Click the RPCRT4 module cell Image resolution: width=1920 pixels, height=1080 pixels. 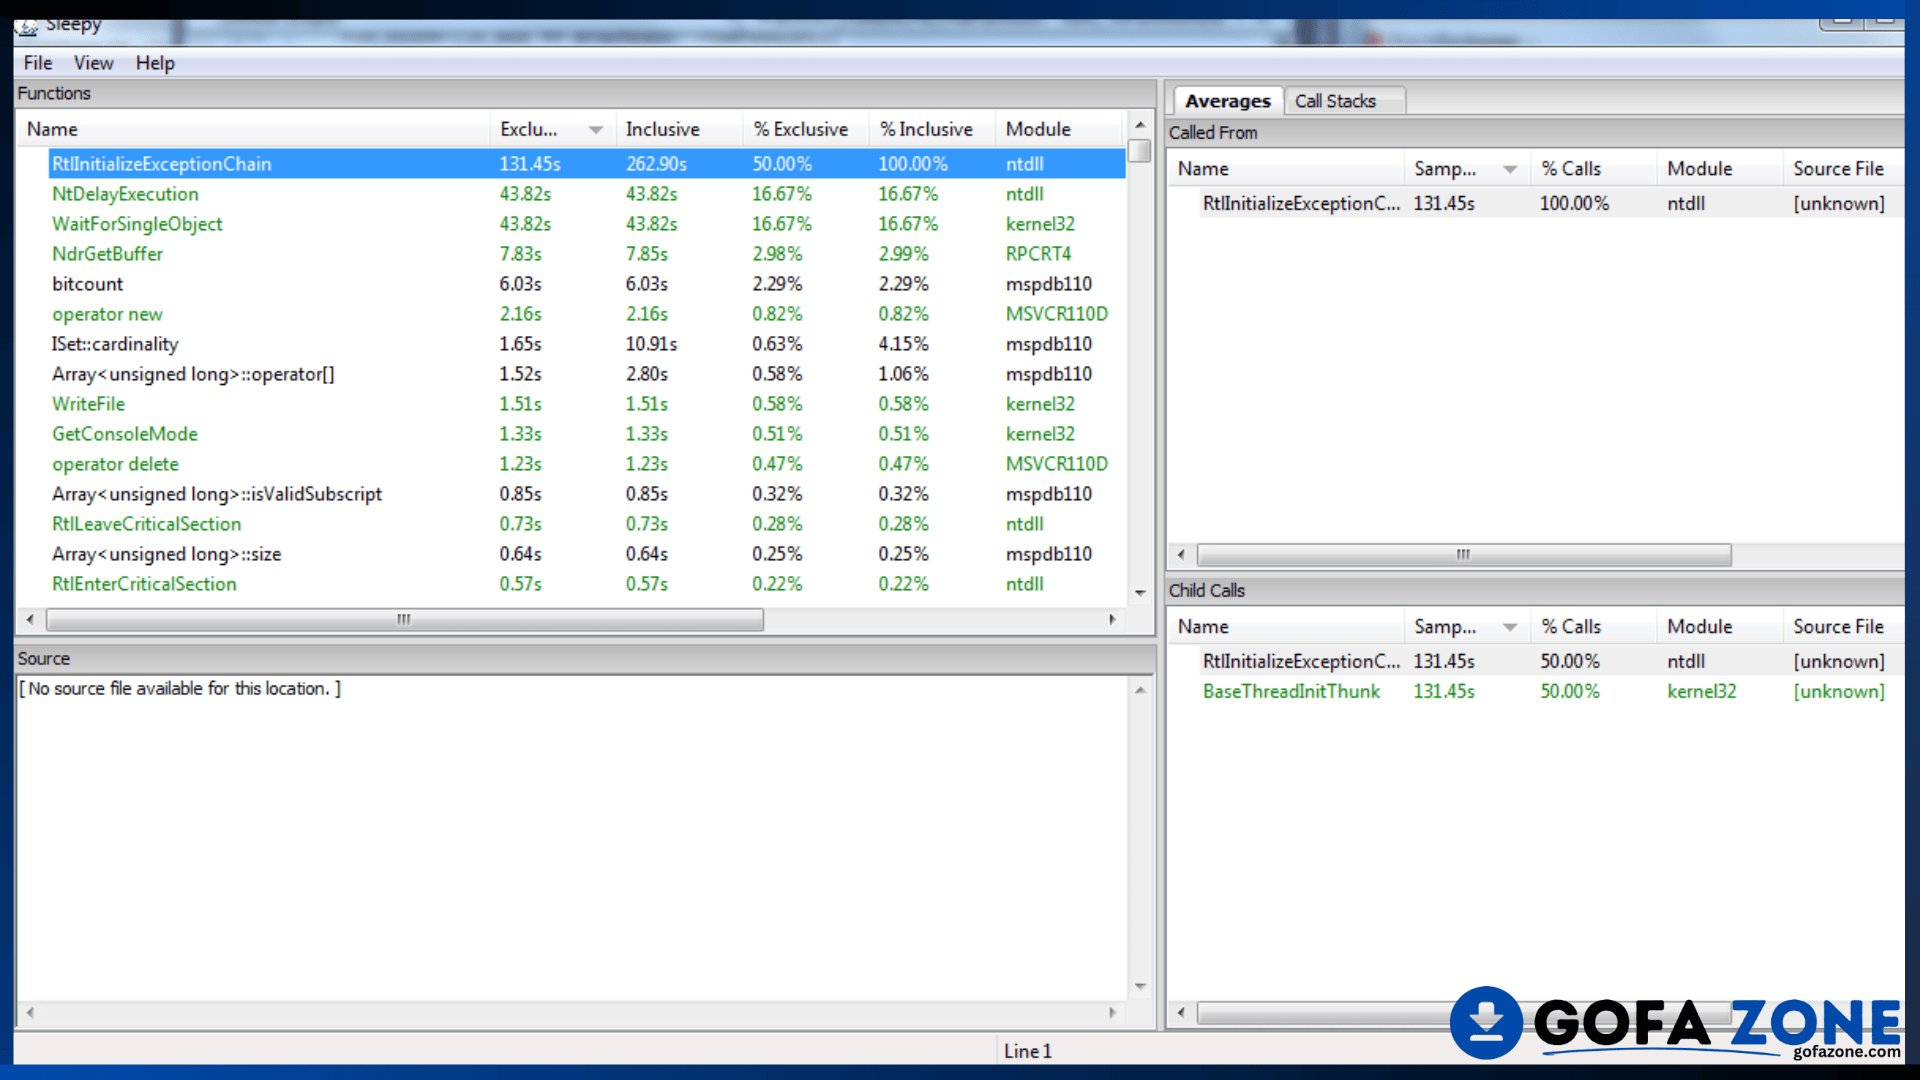(x=1038, y=254)
